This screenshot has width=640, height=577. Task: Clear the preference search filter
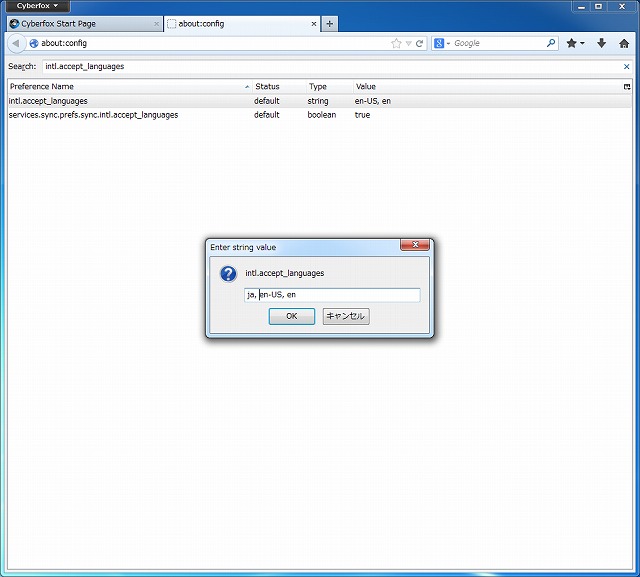[x=627, y=67]
